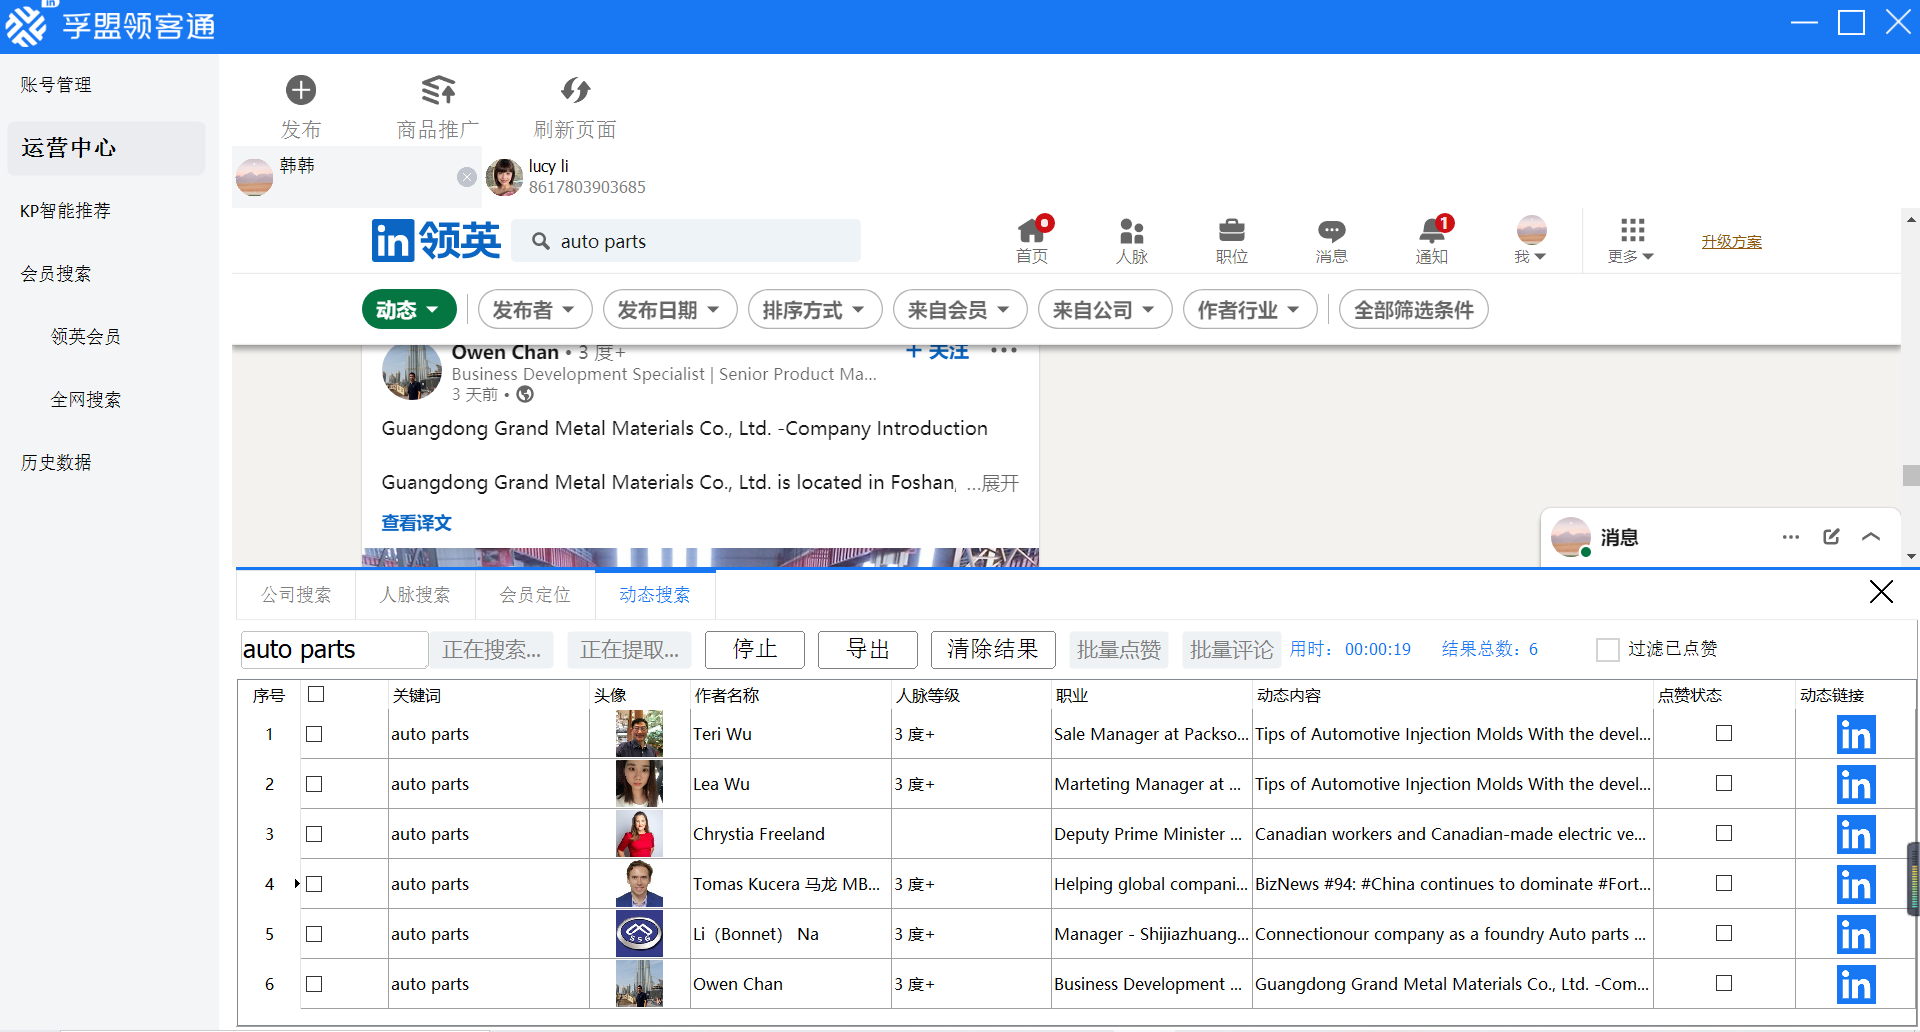Open LinkedIn 首页 home icon
The image size is (1920, 1032).
point(1032,238)
